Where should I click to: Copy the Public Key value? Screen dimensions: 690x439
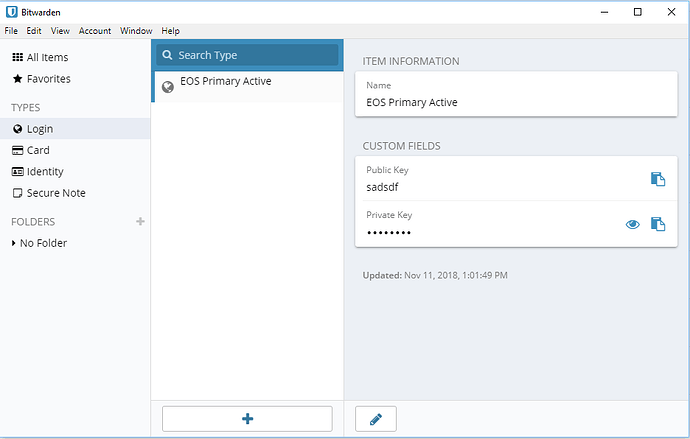coord(658,179)
